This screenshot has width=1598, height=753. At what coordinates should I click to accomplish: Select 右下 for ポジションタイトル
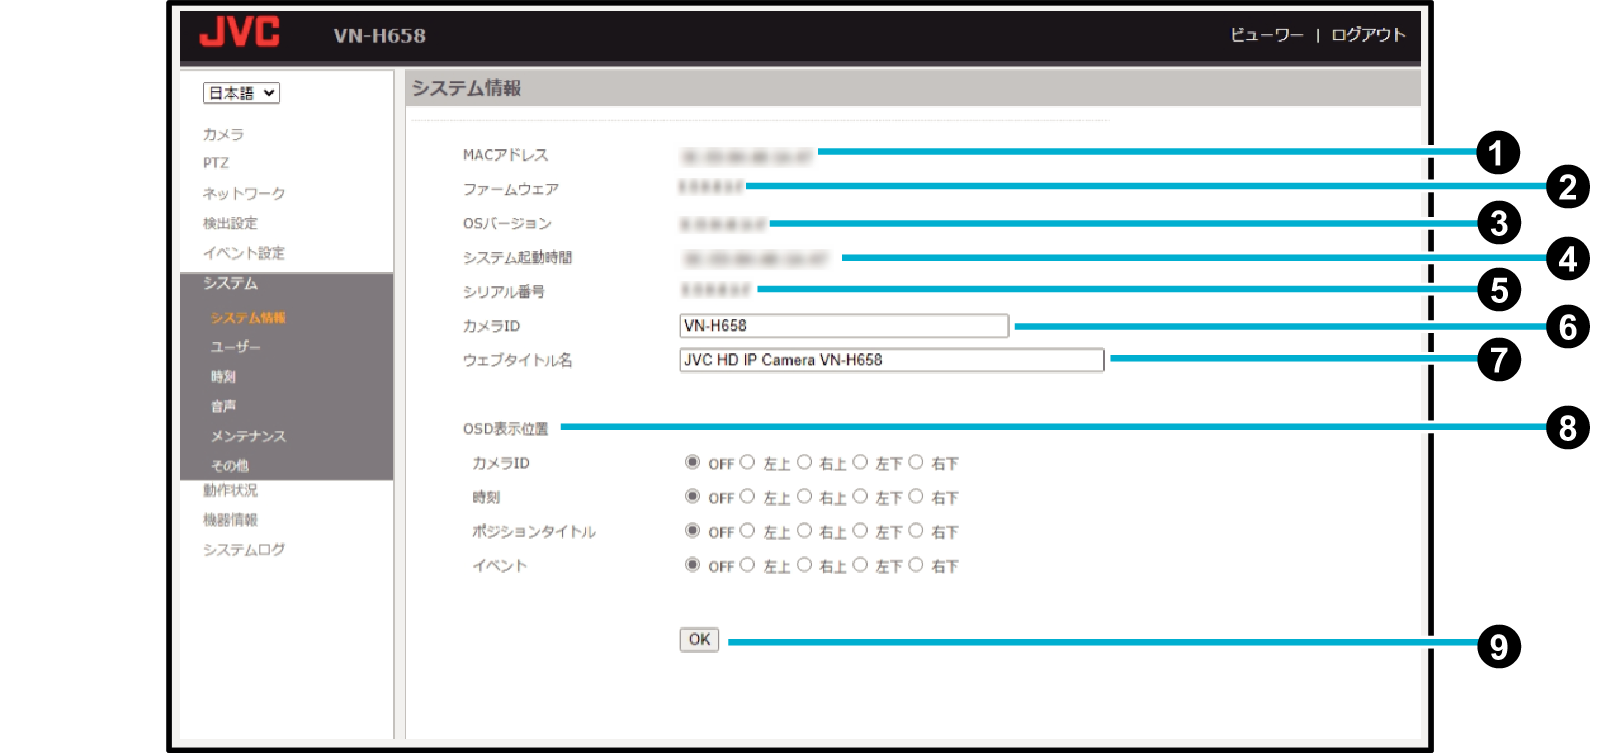[x=915, y=530]
